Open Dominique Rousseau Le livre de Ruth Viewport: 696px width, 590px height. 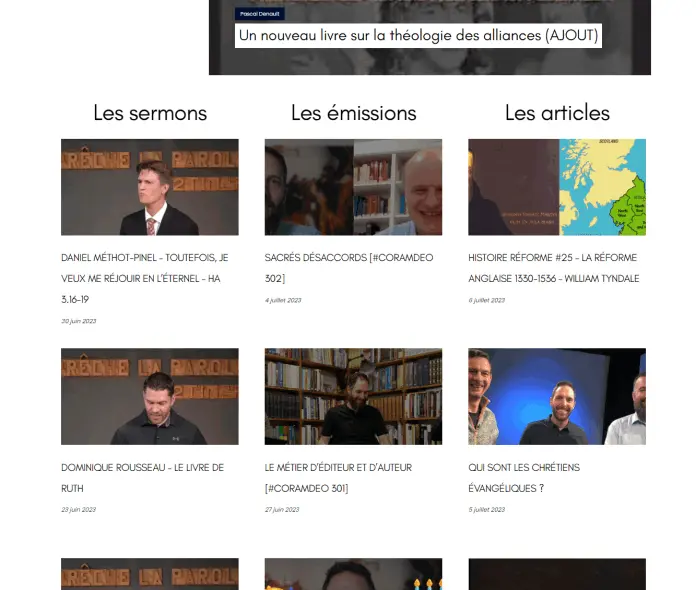(x=142, y=478)
